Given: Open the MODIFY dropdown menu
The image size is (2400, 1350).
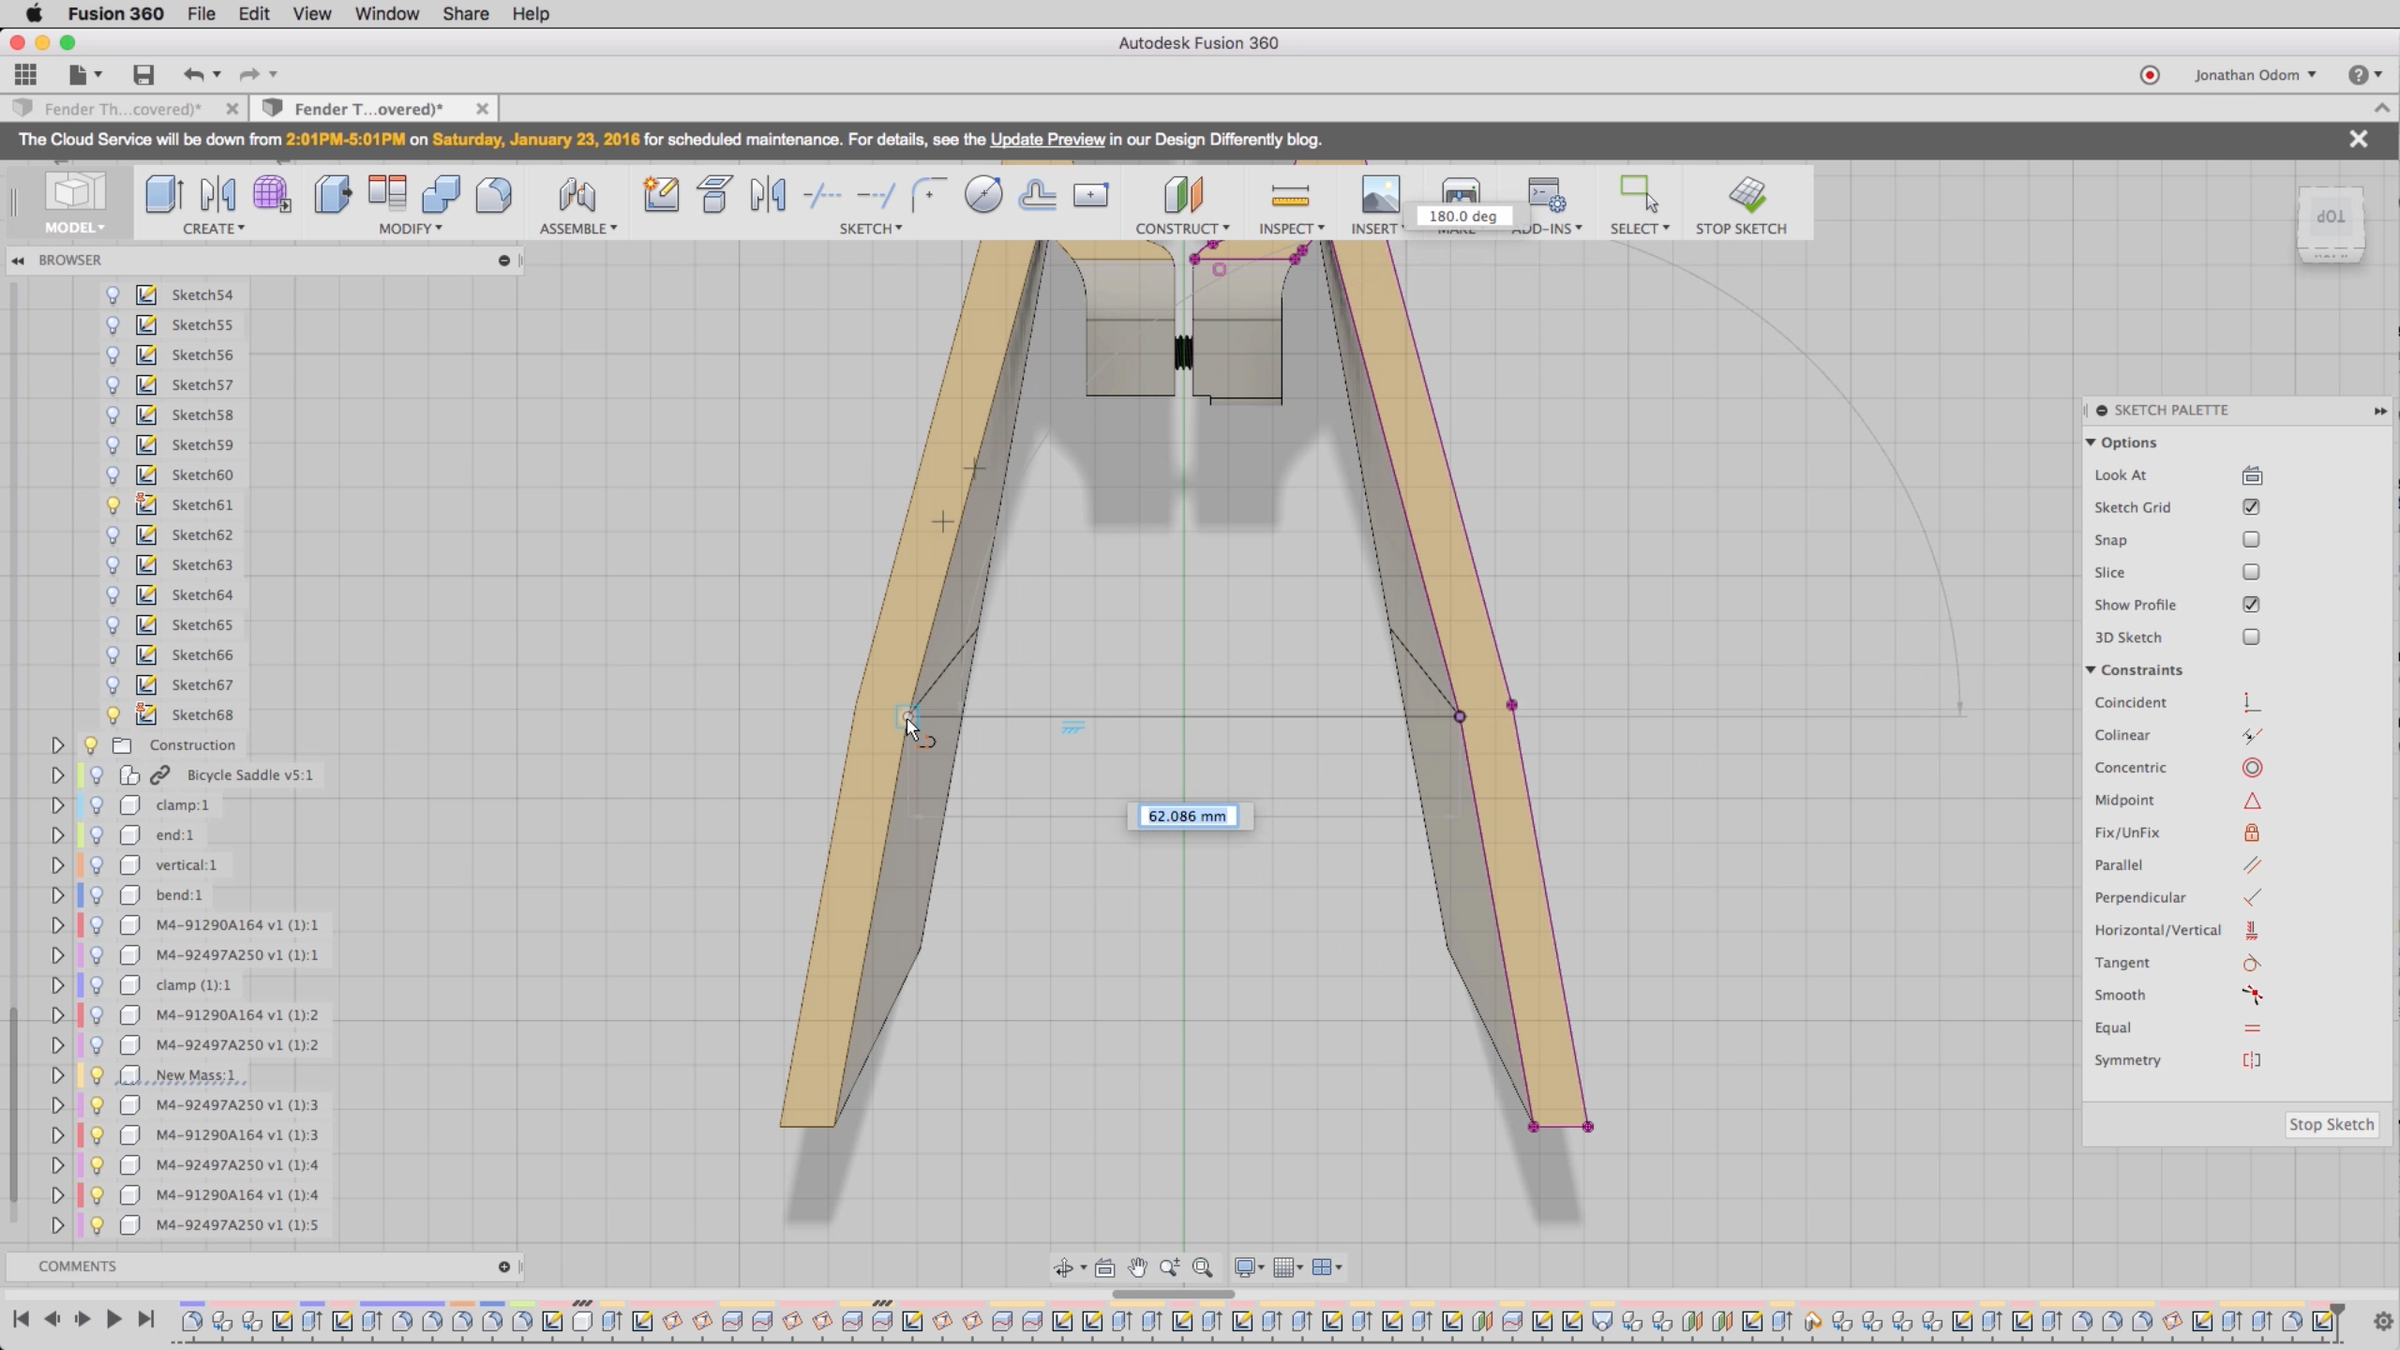Looking at the screenshot, I should (x=410, y=228).
